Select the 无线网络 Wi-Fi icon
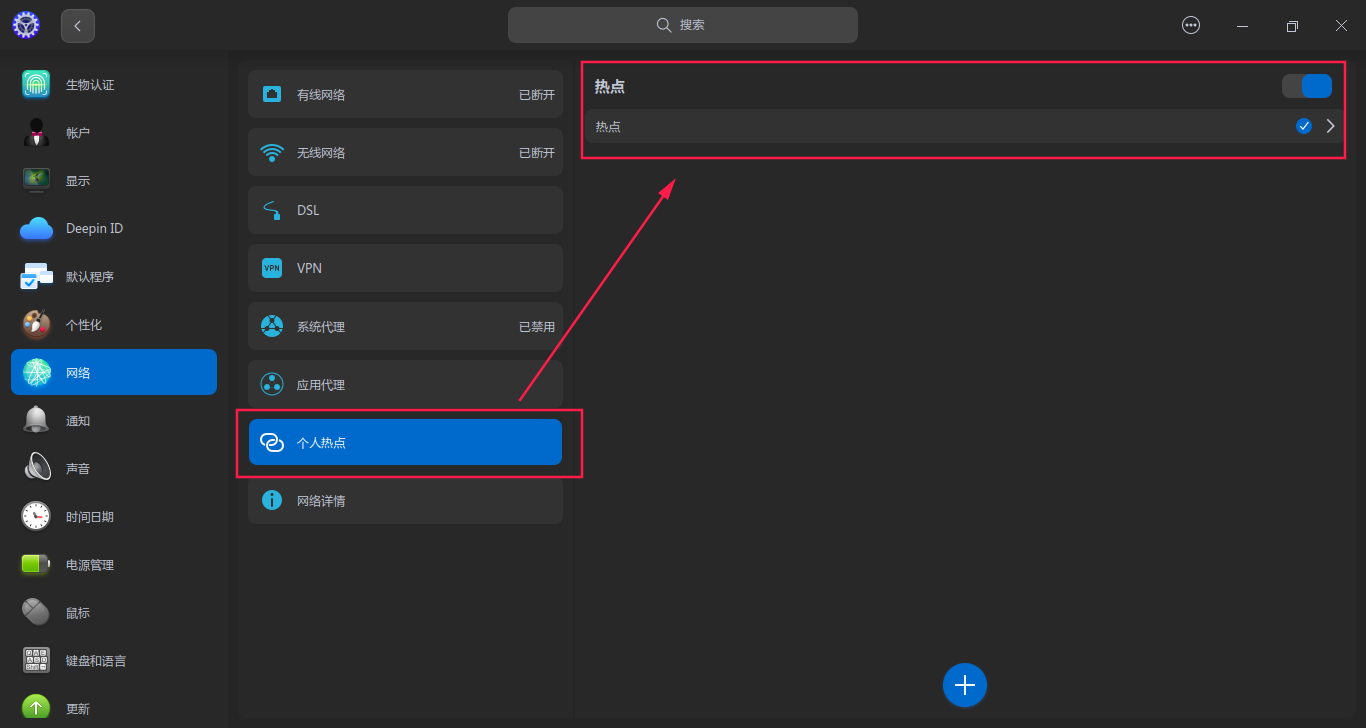Viewport: 1366px width, 728px height. pos(271,152)
